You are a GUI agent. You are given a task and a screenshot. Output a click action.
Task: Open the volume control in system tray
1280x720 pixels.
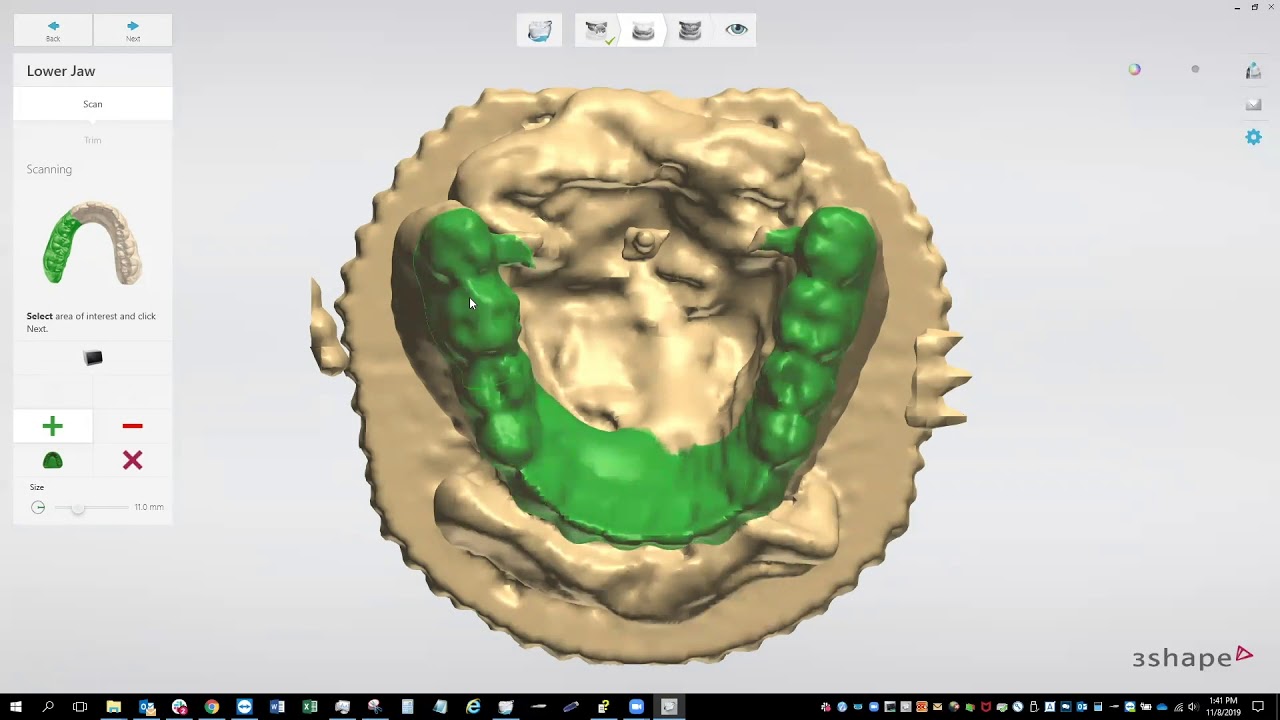tap(1193, 707)
